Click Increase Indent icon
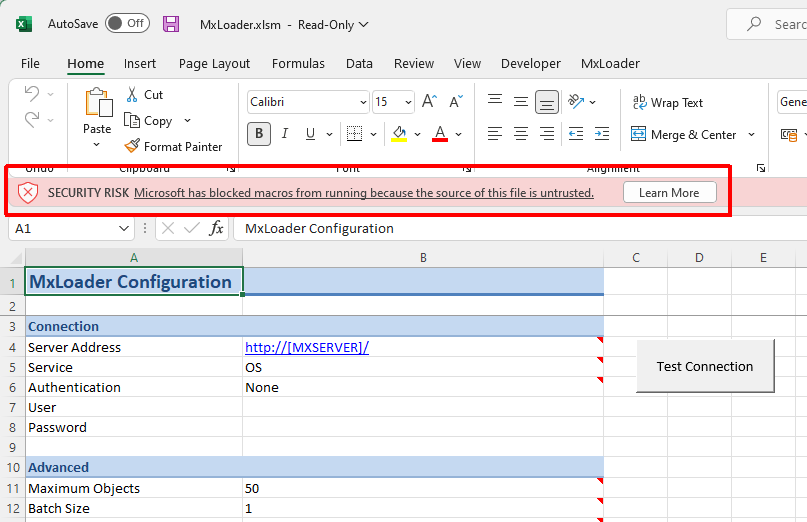 [x=602, y=134]
